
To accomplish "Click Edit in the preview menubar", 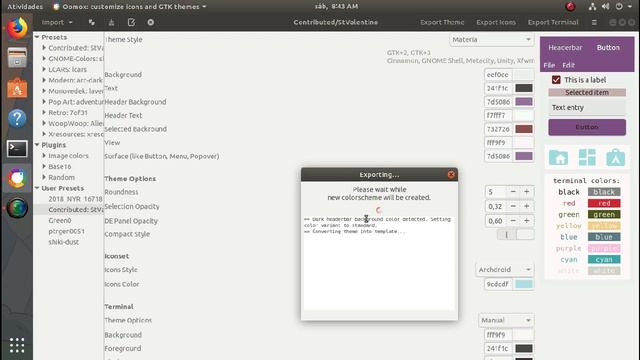I will click(x=568, y=65).
